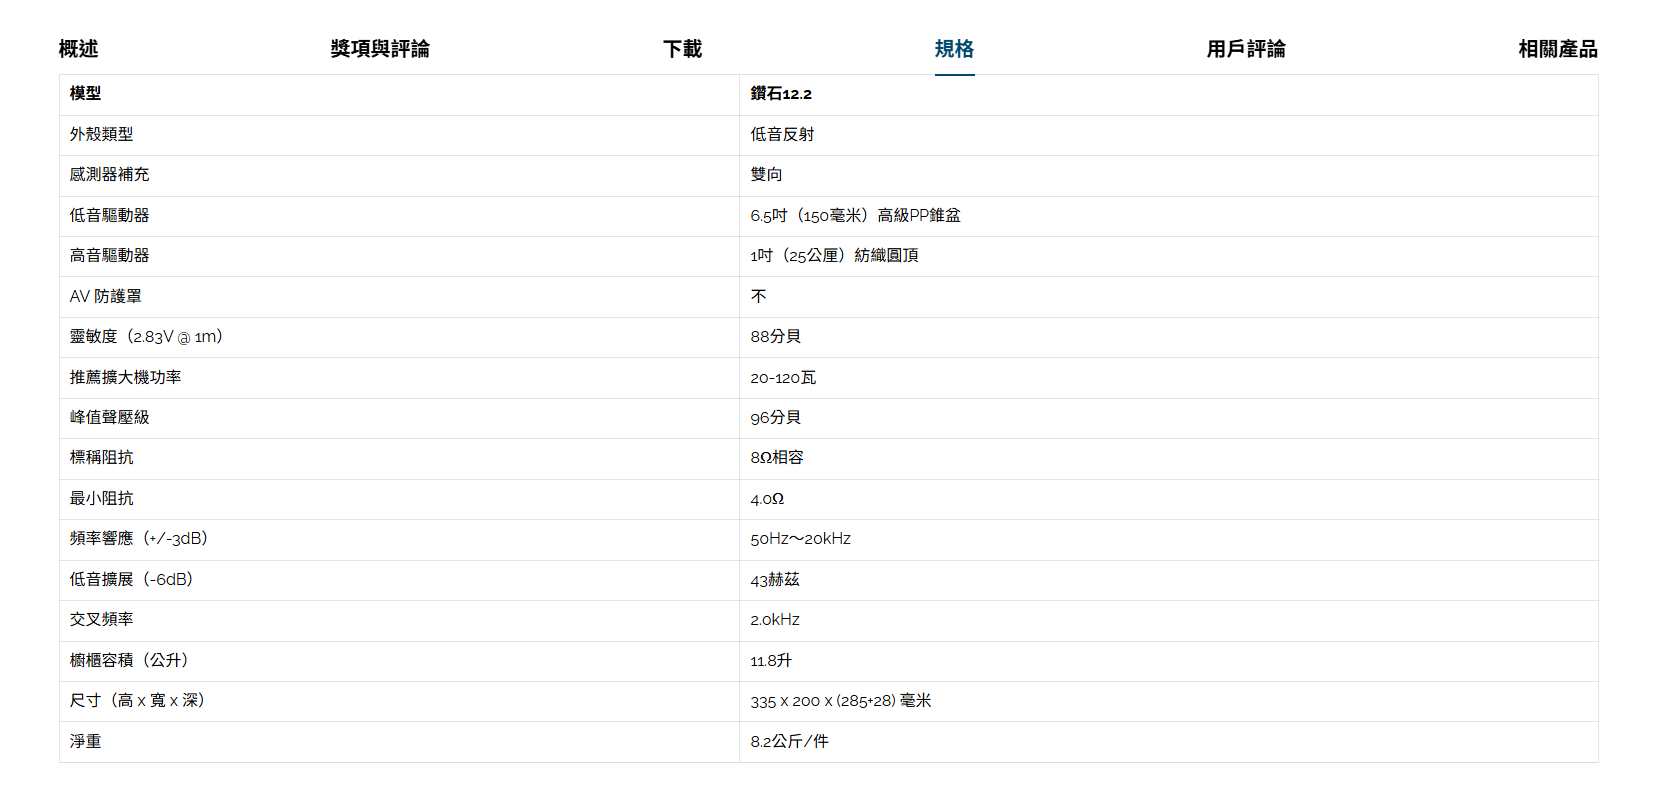This screenshot has height=808, width=1660.
Task: Select the 頻率響應 (+/-3dB) label
Action: (x=139, y=538)
